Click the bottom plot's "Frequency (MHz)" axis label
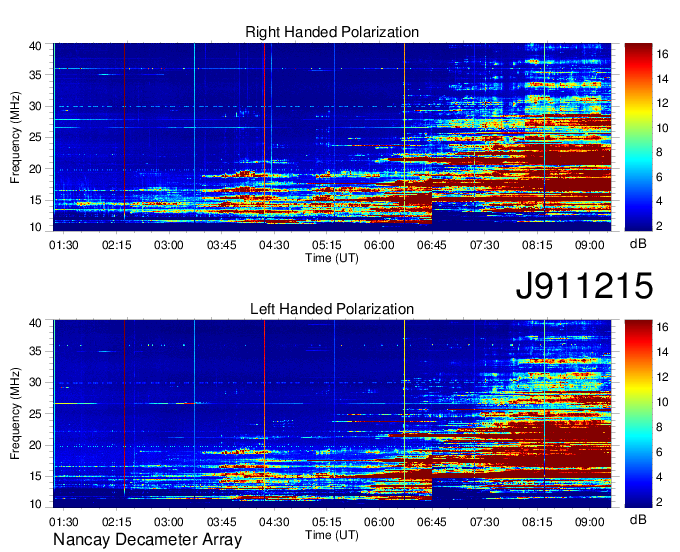680x552 pixels. click(x=15, y=414)
